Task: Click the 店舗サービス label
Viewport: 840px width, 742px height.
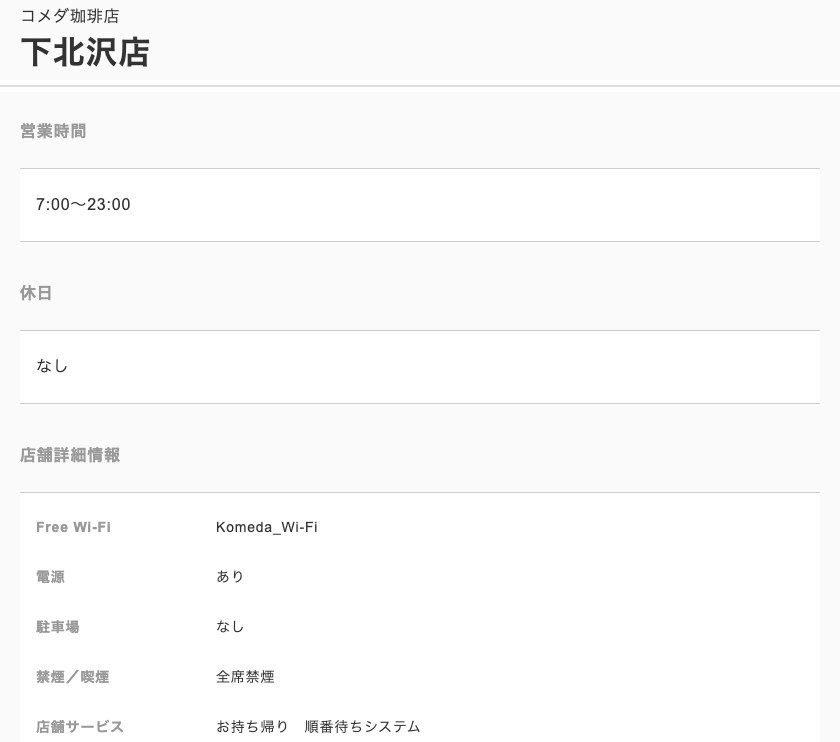Action: [x=80, y=726]
